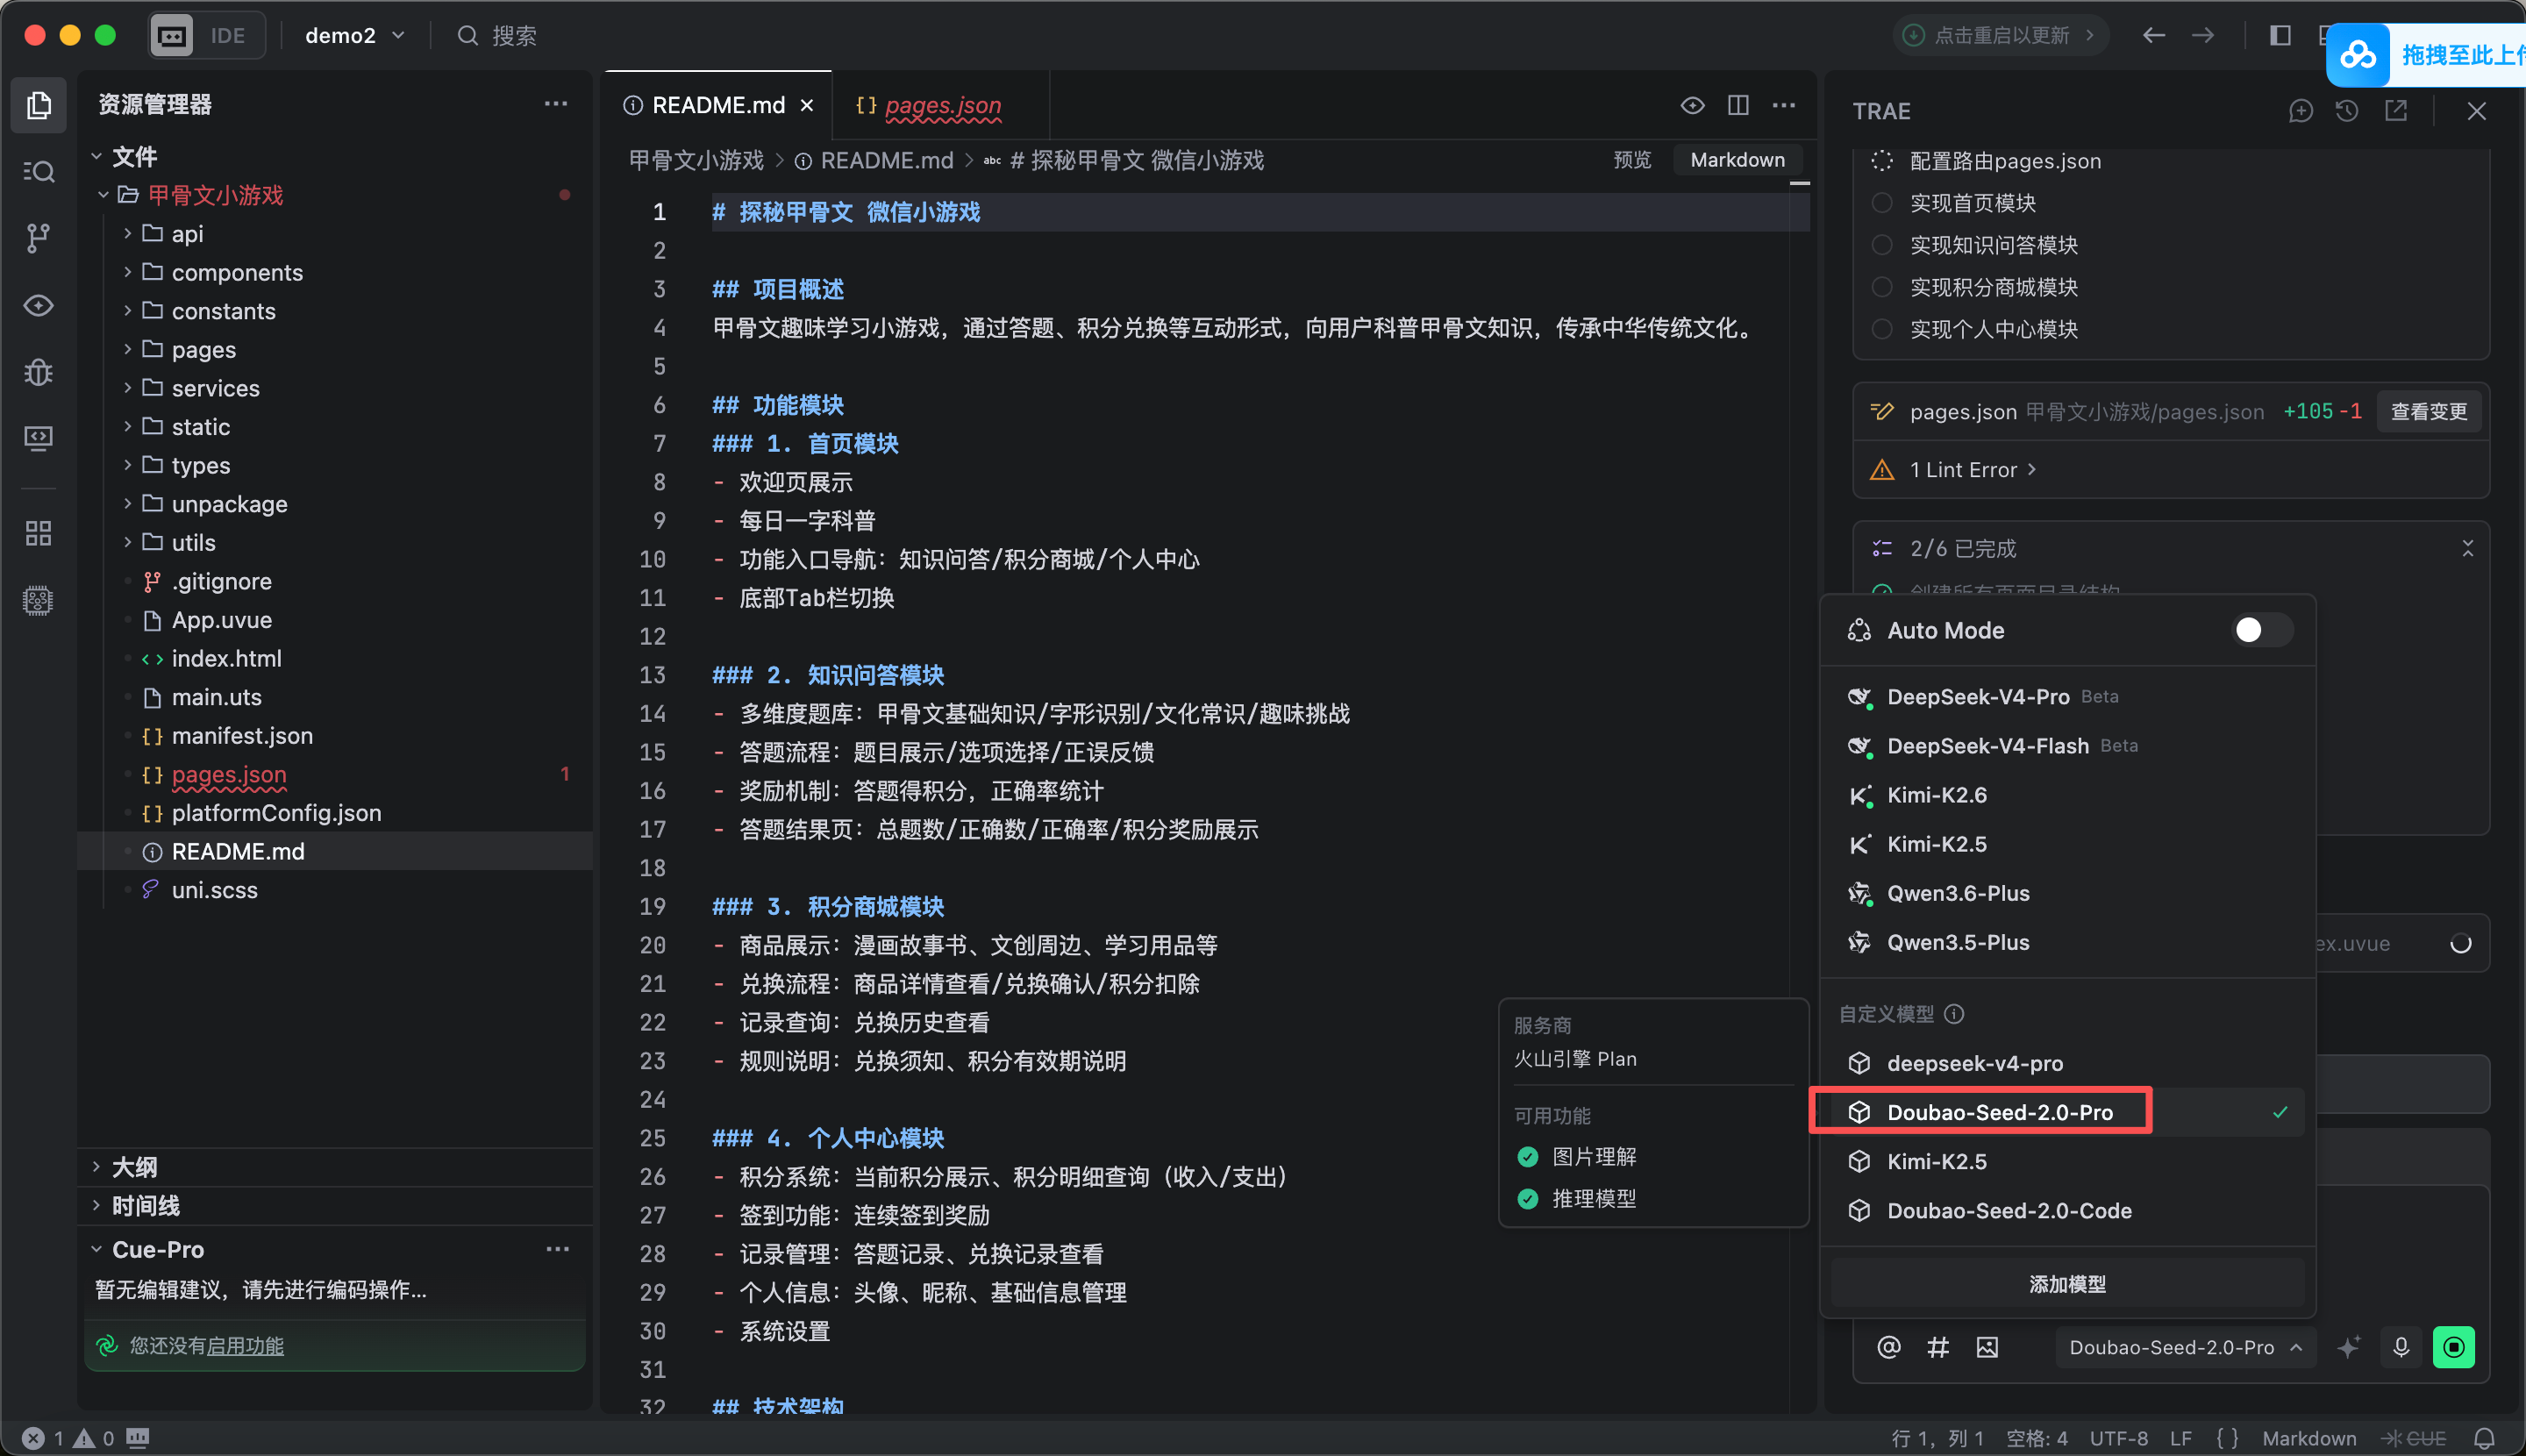Toggle the Auto Mode switch

(2262, 630)
